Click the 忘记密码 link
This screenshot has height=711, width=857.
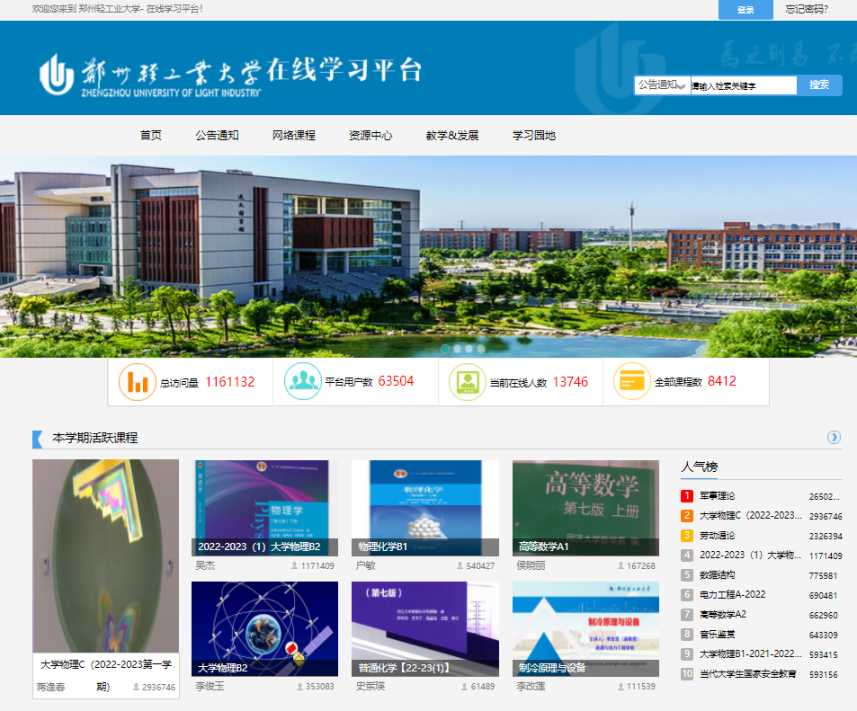pyautogui.click(x=806, y=9)
